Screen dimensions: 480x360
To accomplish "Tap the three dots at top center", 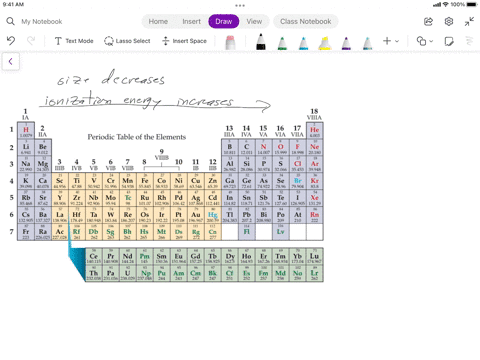I will pos(240,5).
